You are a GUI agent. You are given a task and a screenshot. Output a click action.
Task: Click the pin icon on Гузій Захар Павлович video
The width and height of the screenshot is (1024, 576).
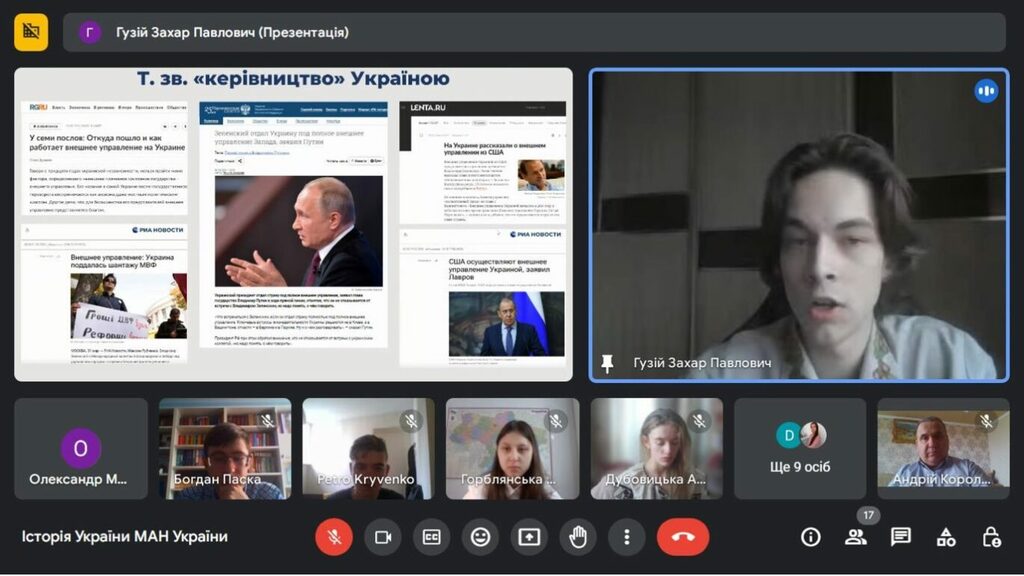pyautogui.click(x=607, y=363)
